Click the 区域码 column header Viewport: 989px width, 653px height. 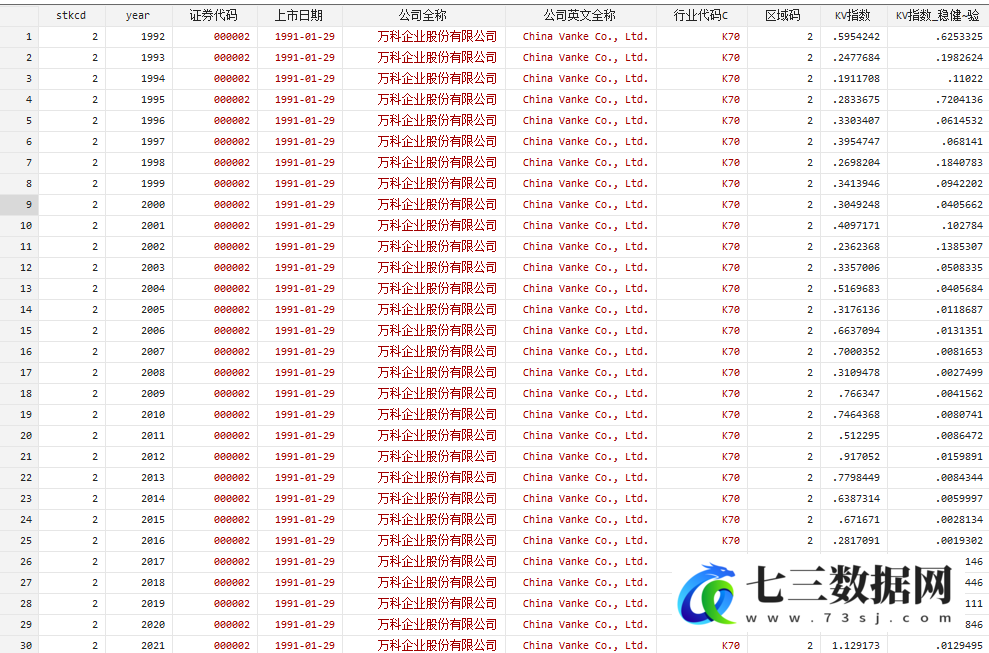pyautogui.click(x=783, y=15)
